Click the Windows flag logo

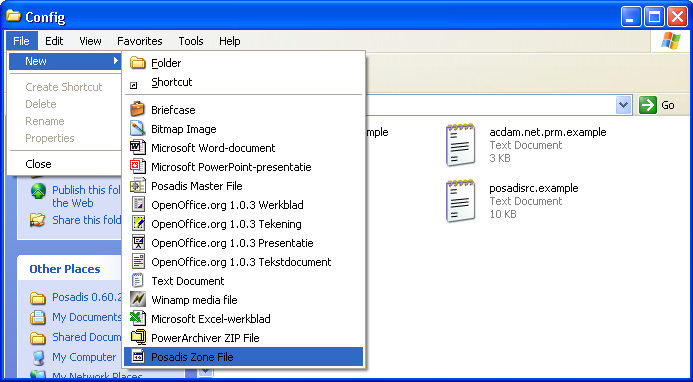671,41
